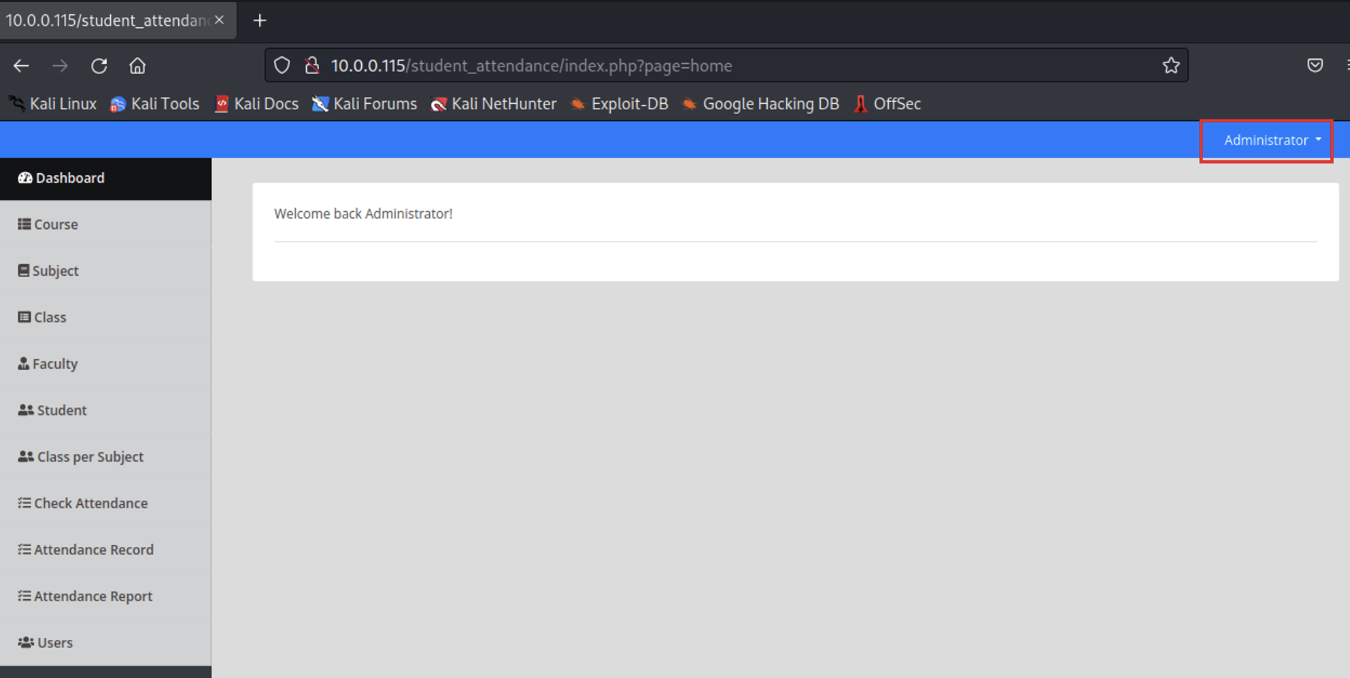
Task: Open the Course sidebar page
Action: tap(55, 224)
